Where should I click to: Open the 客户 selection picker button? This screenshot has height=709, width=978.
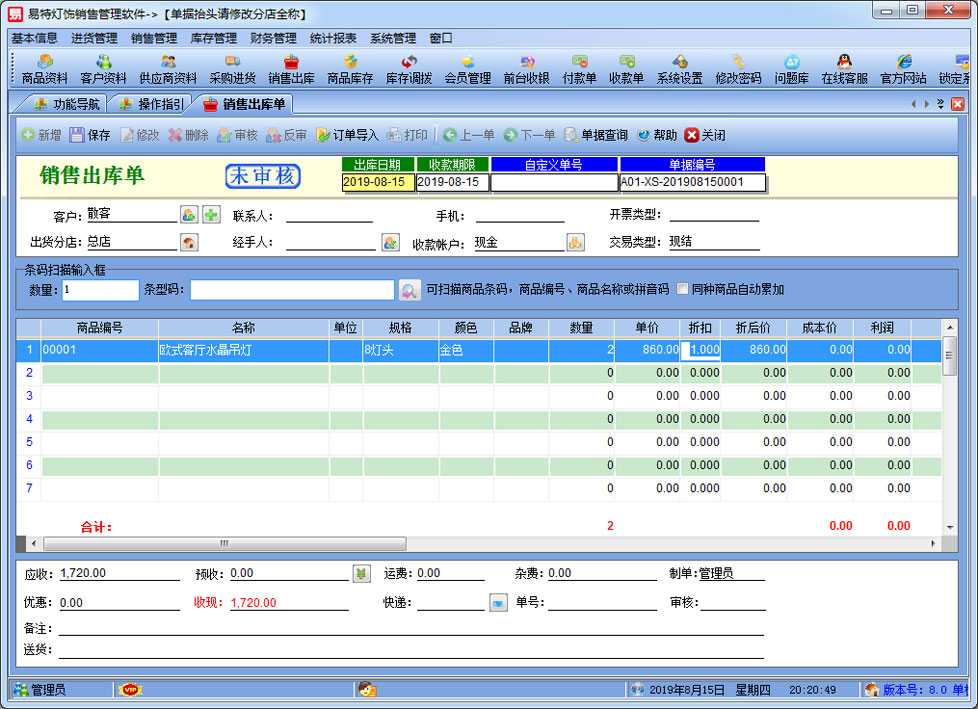click(x=189, y=214)
